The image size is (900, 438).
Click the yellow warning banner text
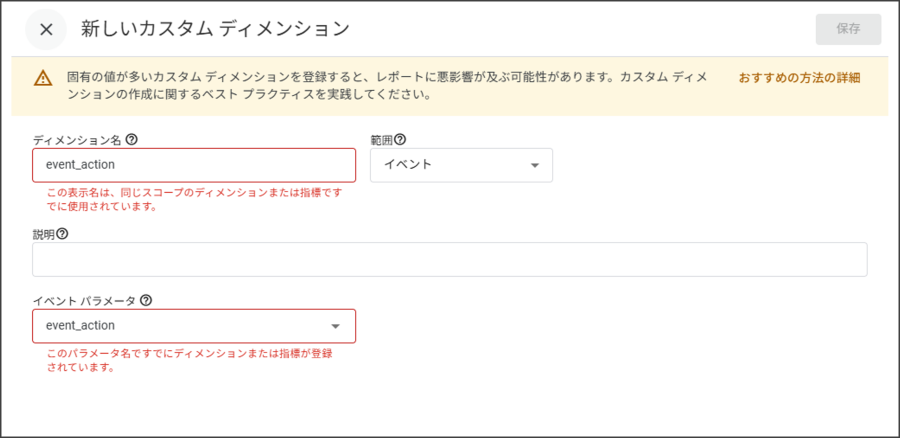(386, 86)
